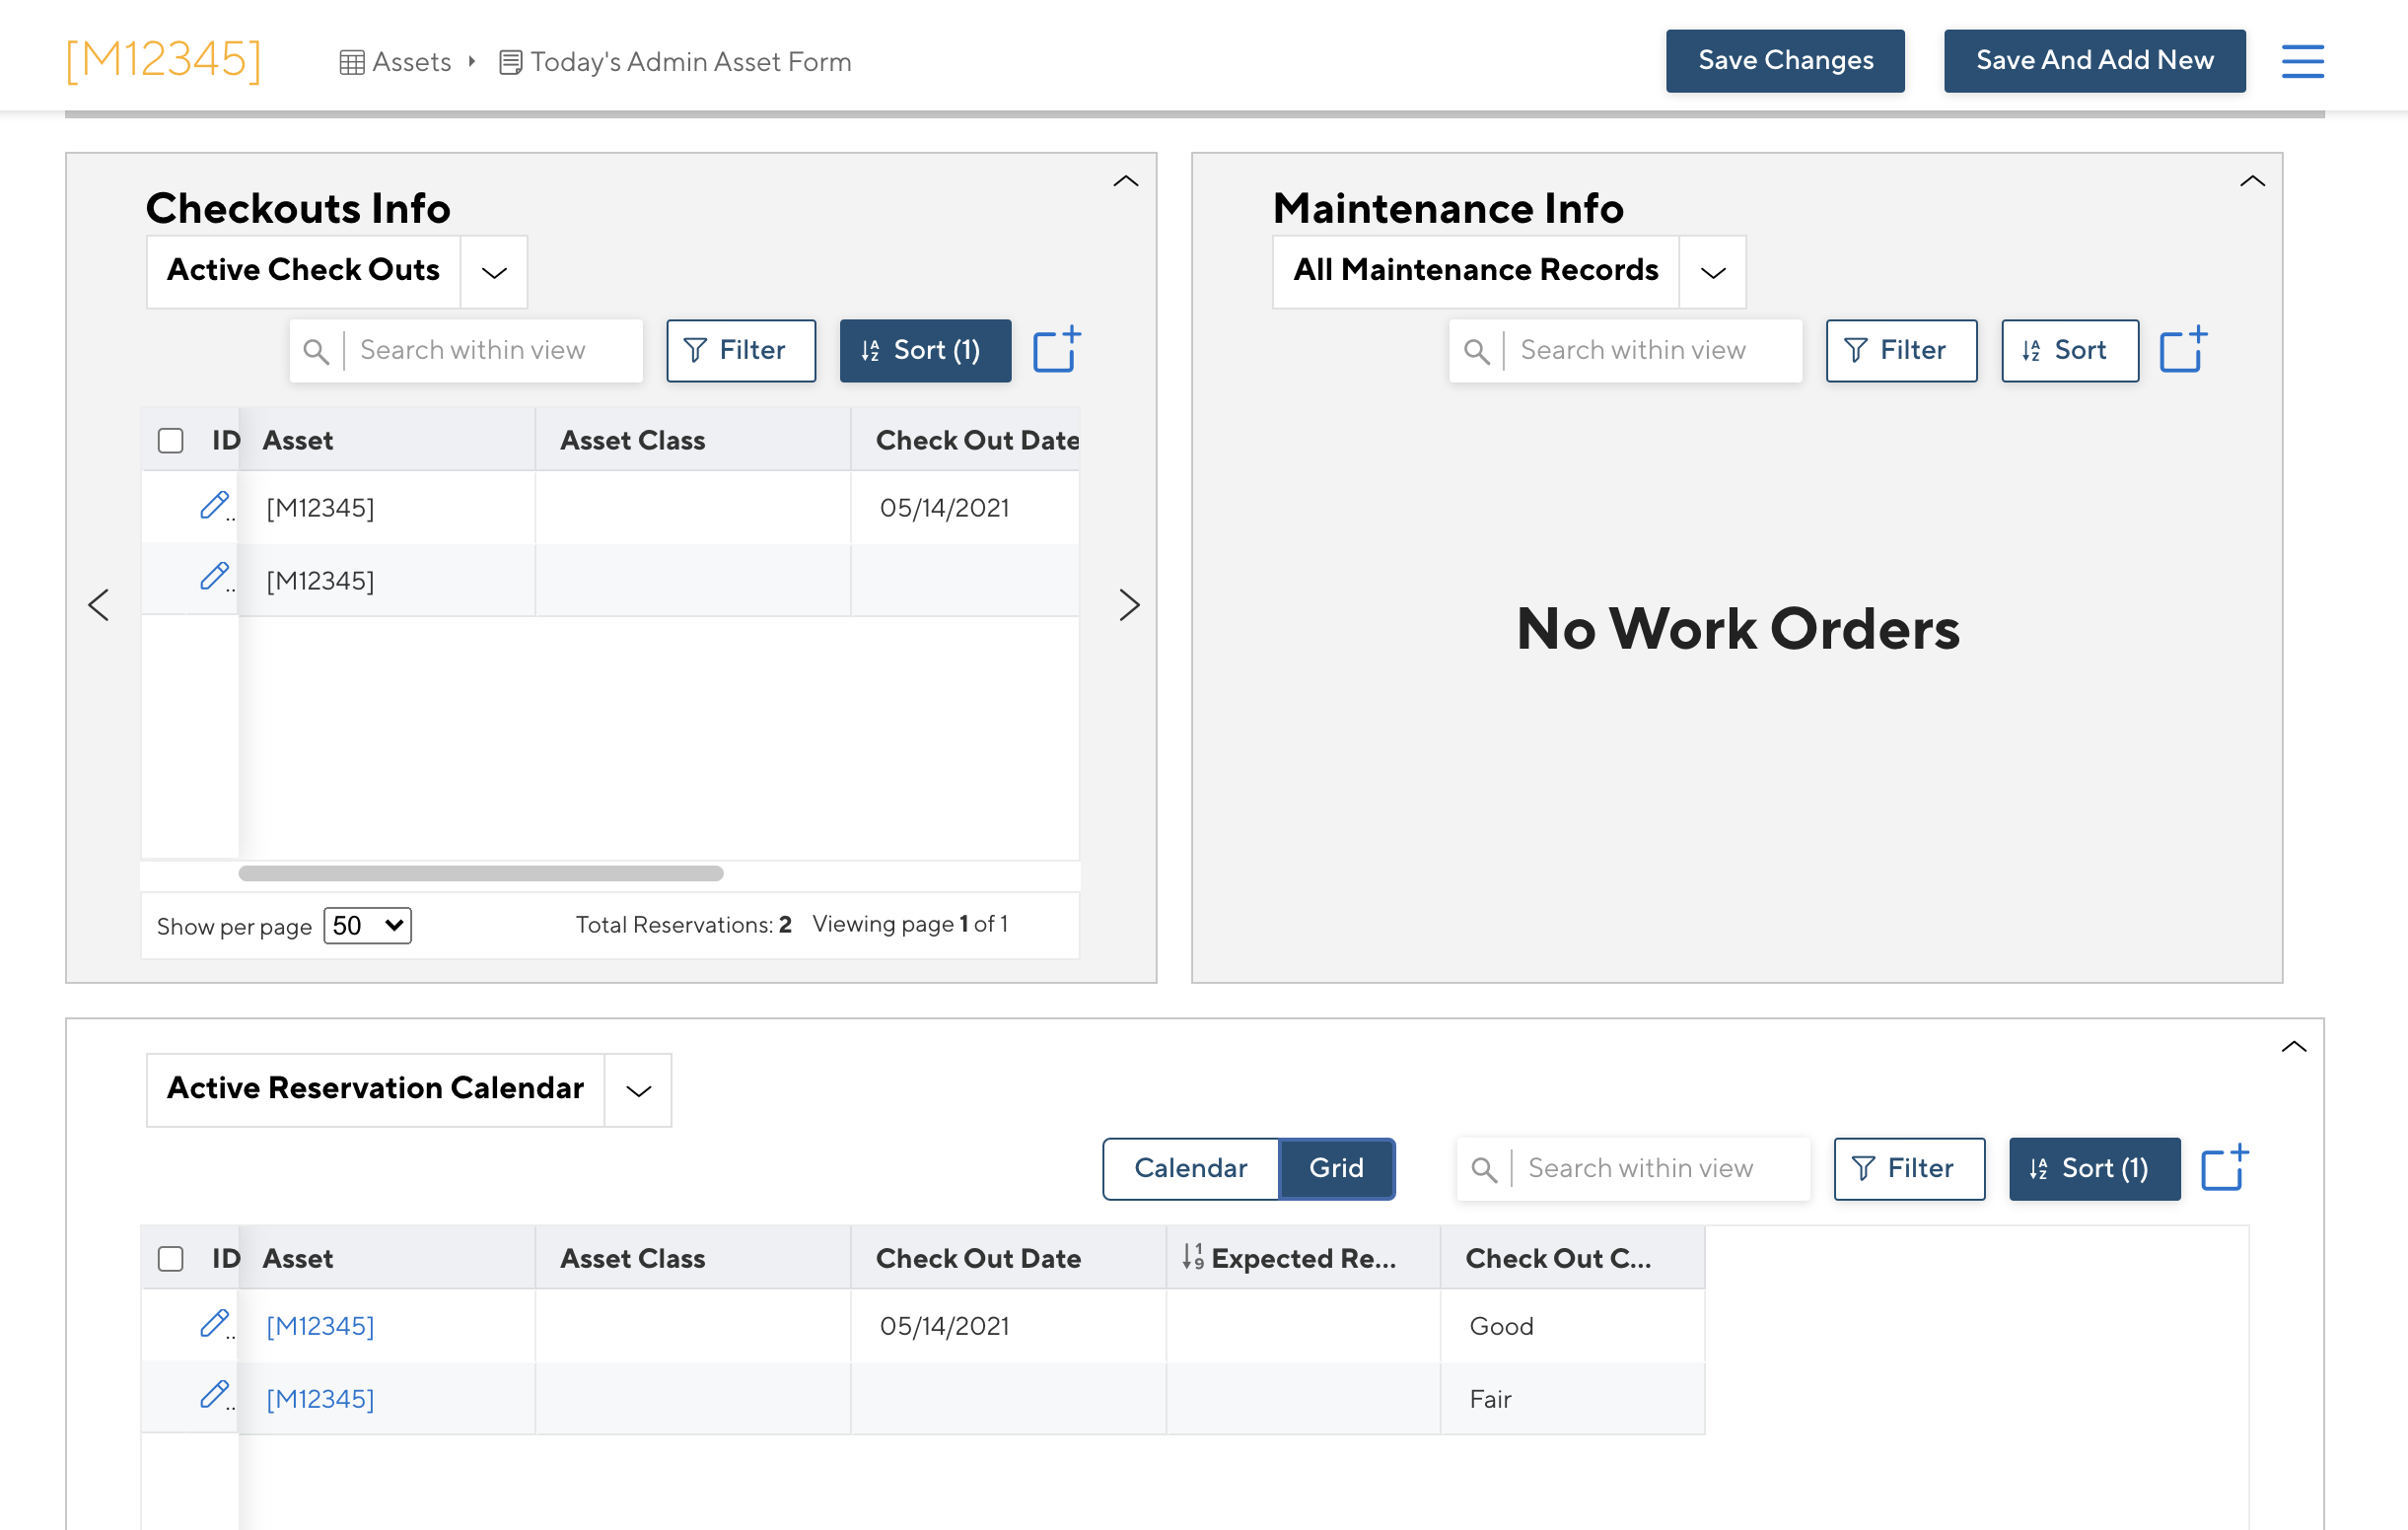Collapse the Maintenance Info section
The image size is (2408, 1530).
pos(2252,181)
